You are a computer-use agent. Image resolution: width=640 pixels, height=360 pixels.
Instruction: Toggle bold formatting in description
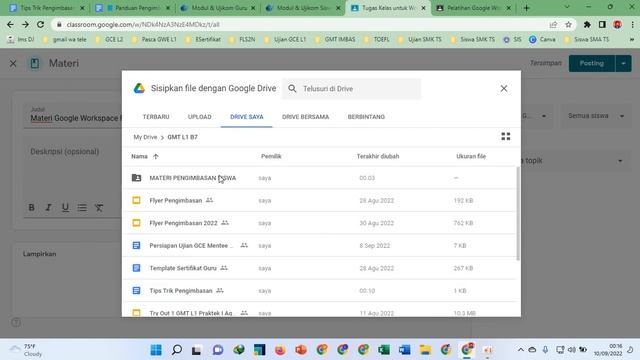(31, 207)
